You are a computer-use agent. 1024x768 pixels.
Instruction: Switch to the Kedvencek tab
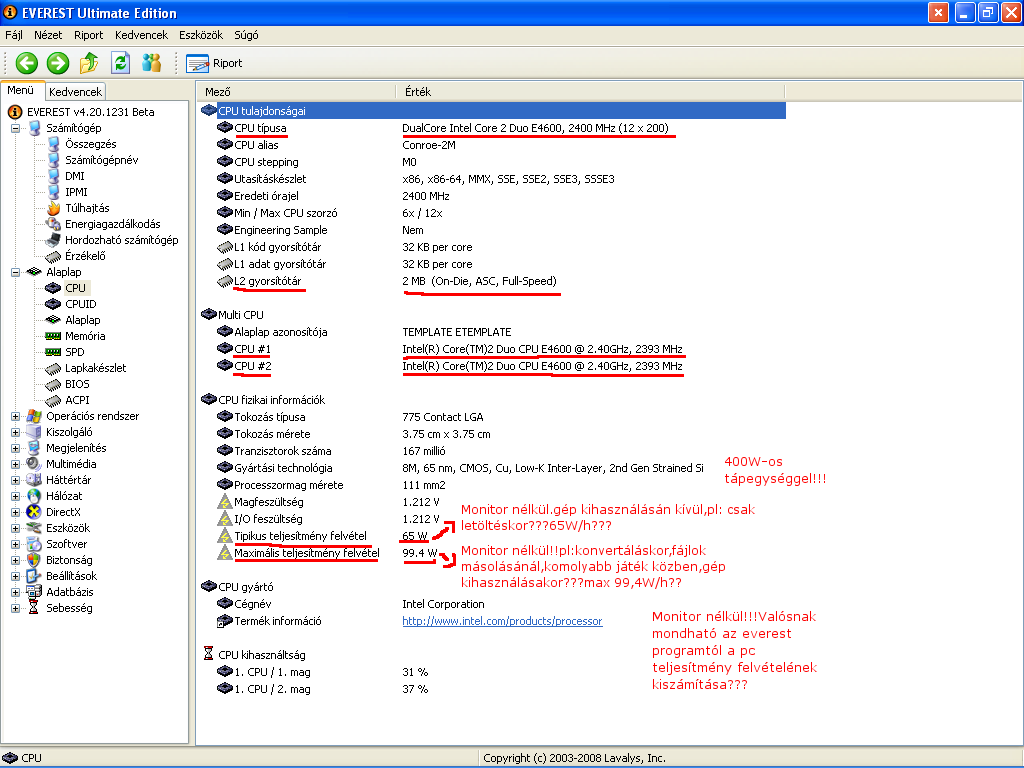[x=75, y=92]
